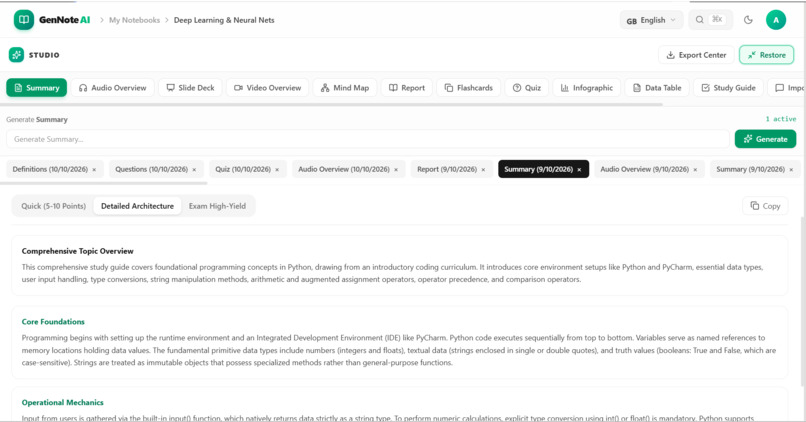Select Exam High-Yield summary mode
Image resolution: width=806 pixels, height=422 pixels.
[217, 206]
